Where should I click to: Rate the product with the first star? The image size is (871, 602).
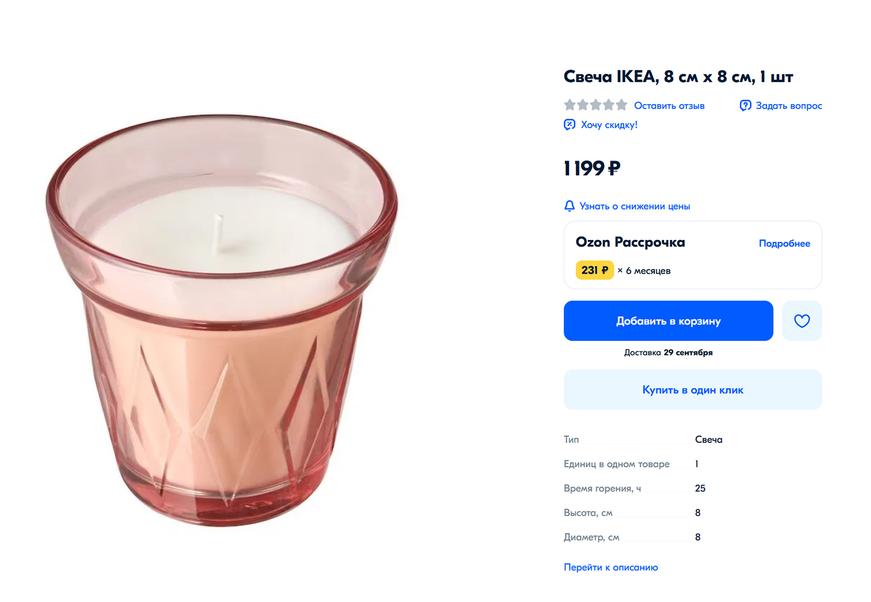570,105
